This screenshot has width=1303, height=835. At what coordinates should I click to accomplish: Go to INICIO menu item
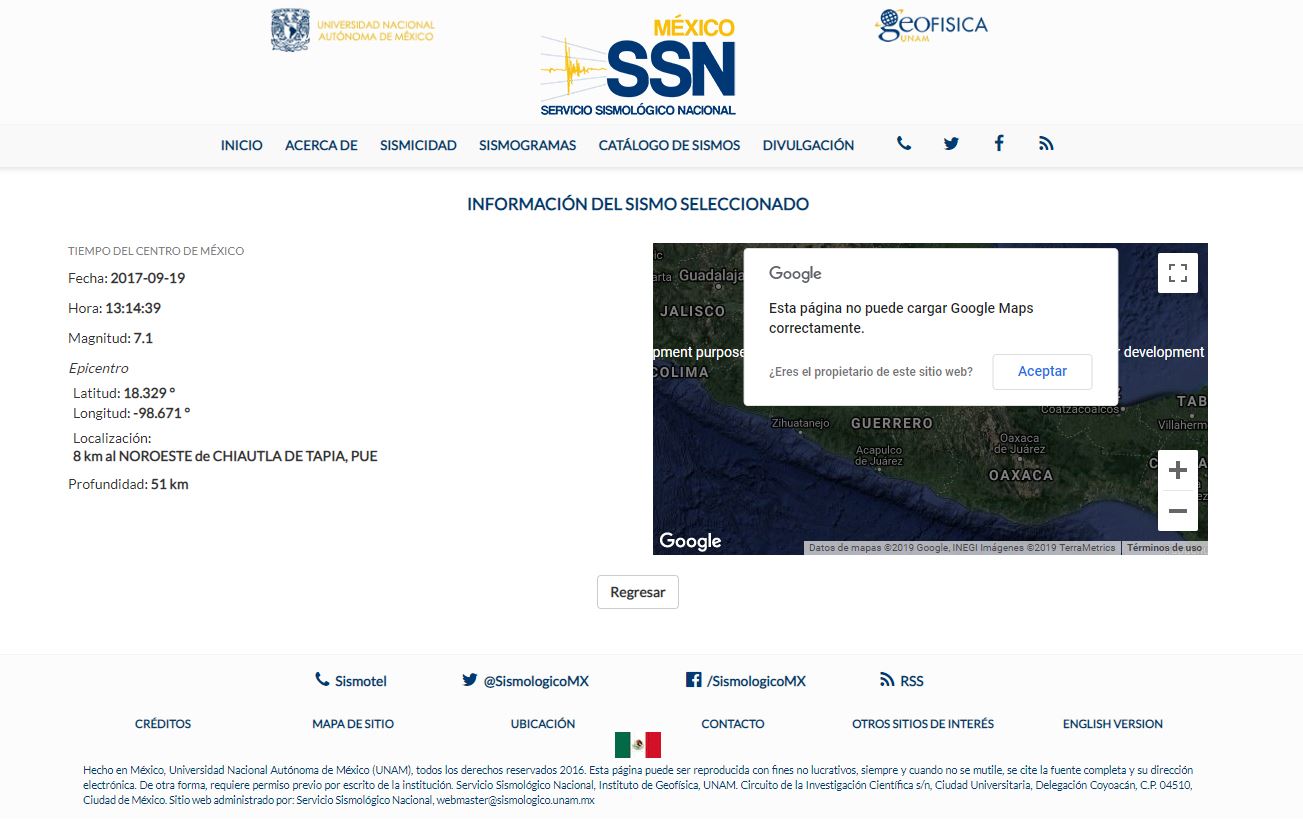(x=242, y=145)
